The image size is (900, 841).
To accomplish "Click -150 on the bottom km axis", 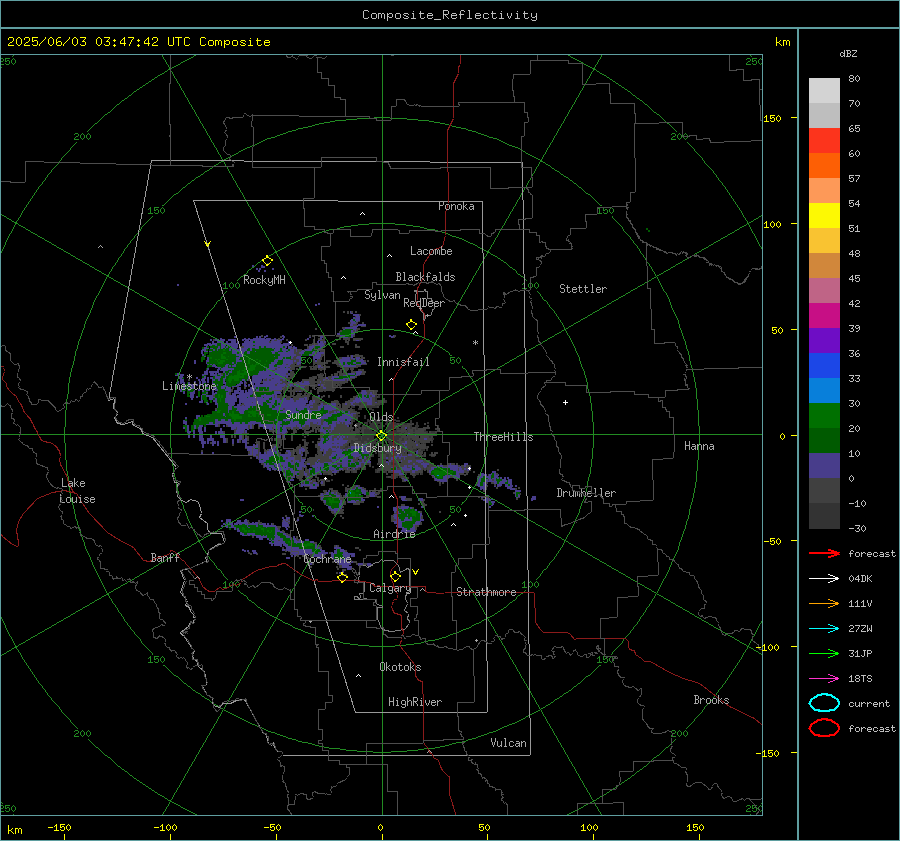I will click(x=59, y=827).
